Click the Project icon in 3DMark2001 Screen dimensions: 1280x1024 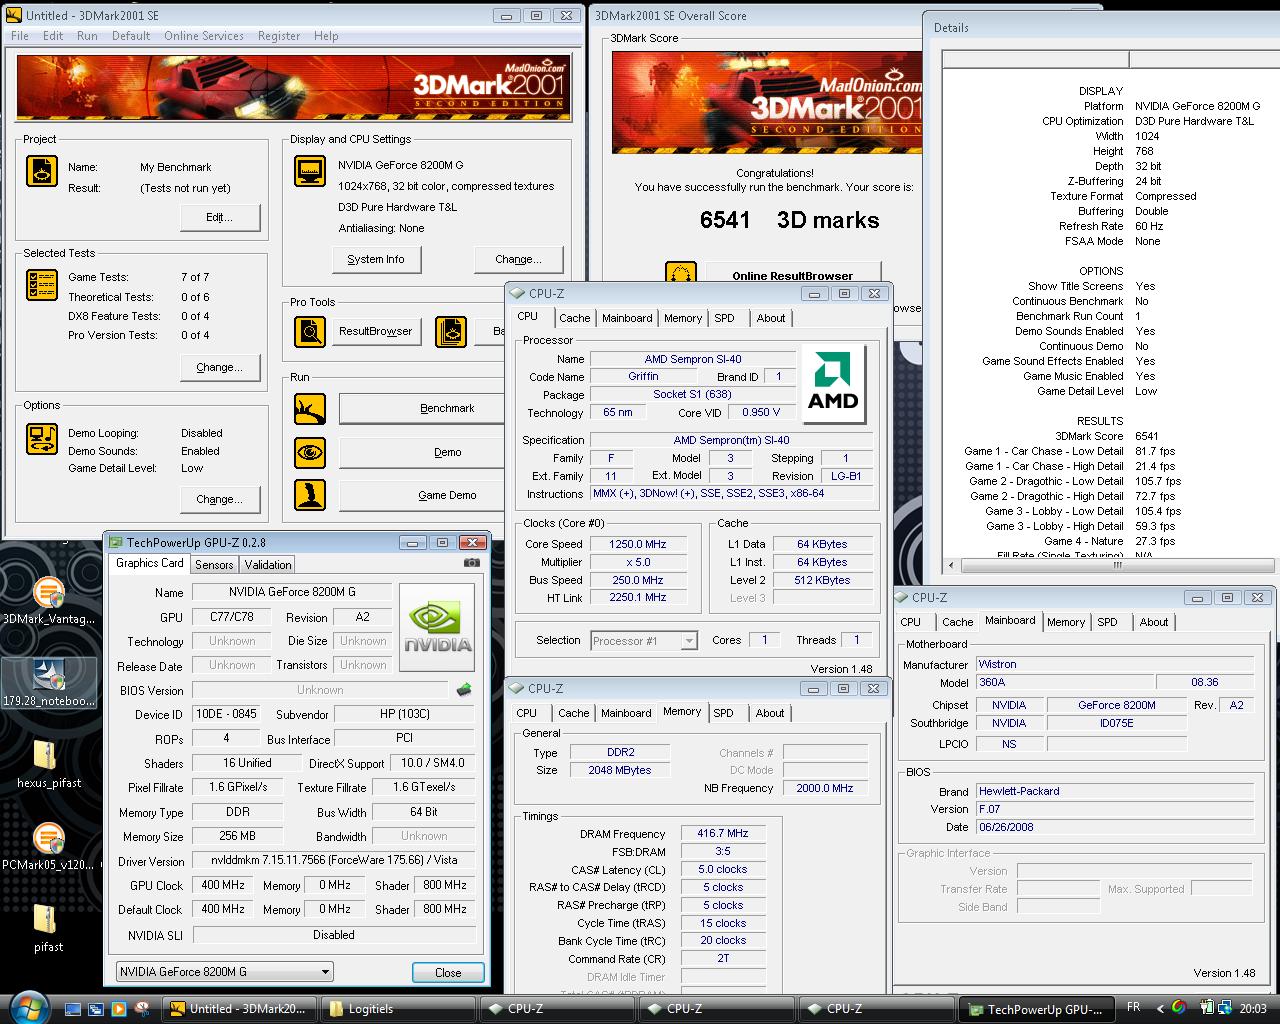click(42, 171)
